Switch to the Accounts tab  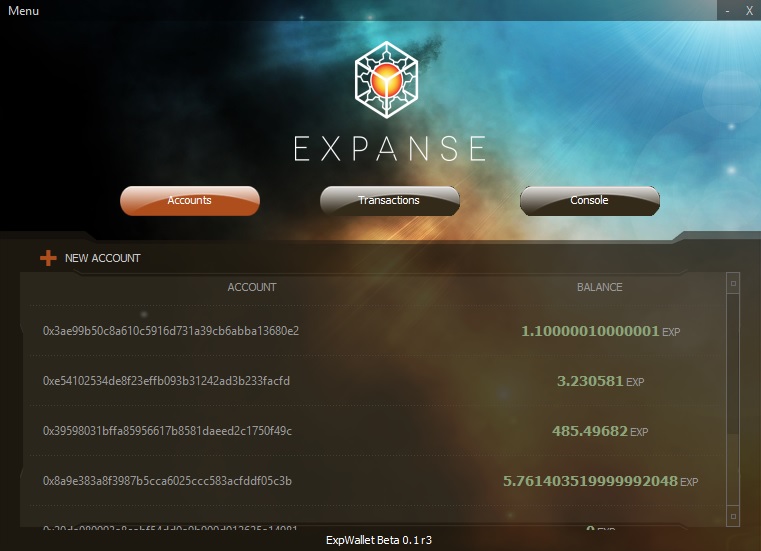190,200
